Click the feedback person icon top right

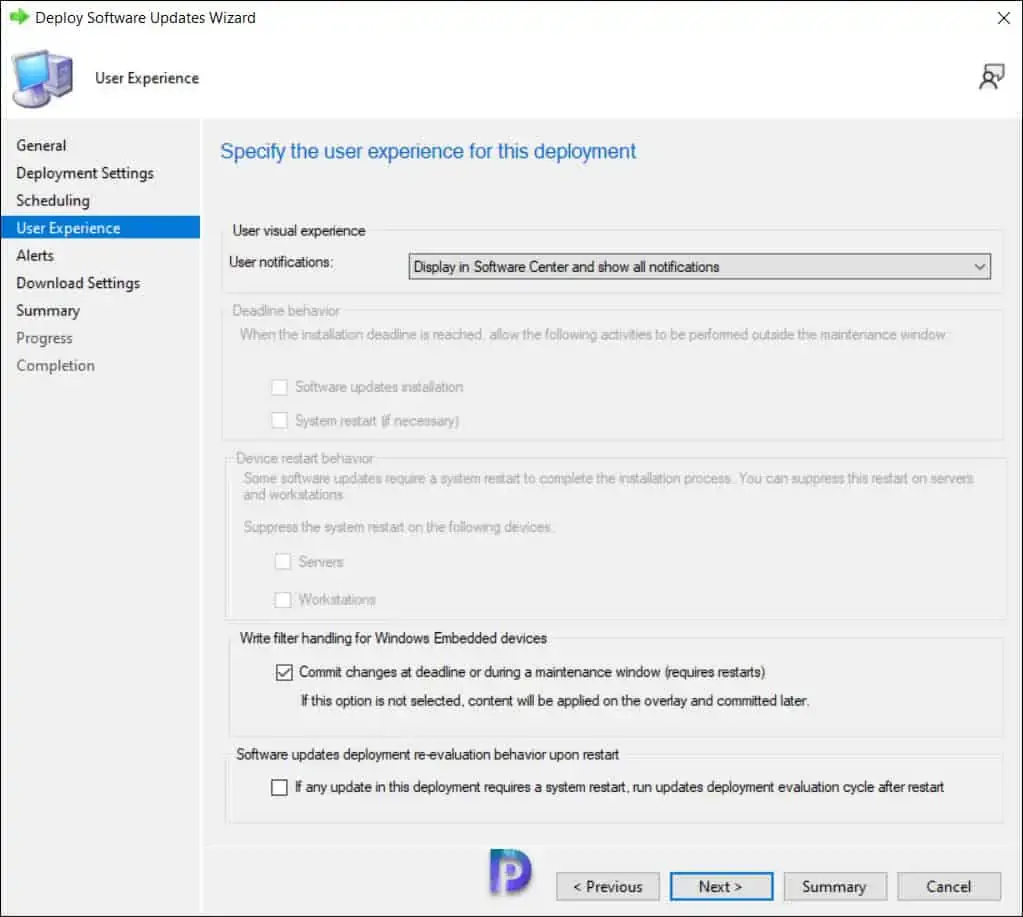(x=992, y=77)
